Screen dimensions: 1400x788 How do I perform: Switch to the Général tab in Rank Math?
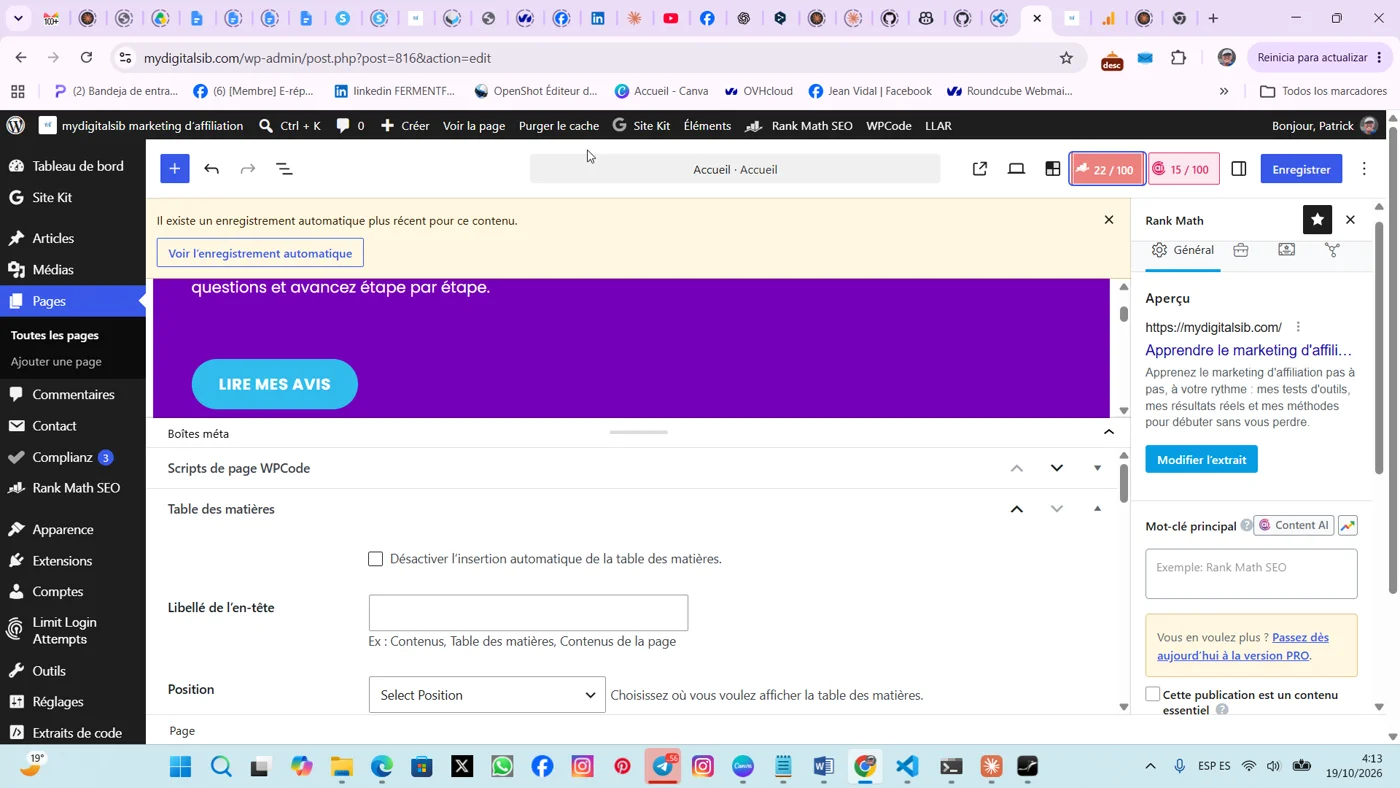pyautogui.click(x=1183, y=250)
